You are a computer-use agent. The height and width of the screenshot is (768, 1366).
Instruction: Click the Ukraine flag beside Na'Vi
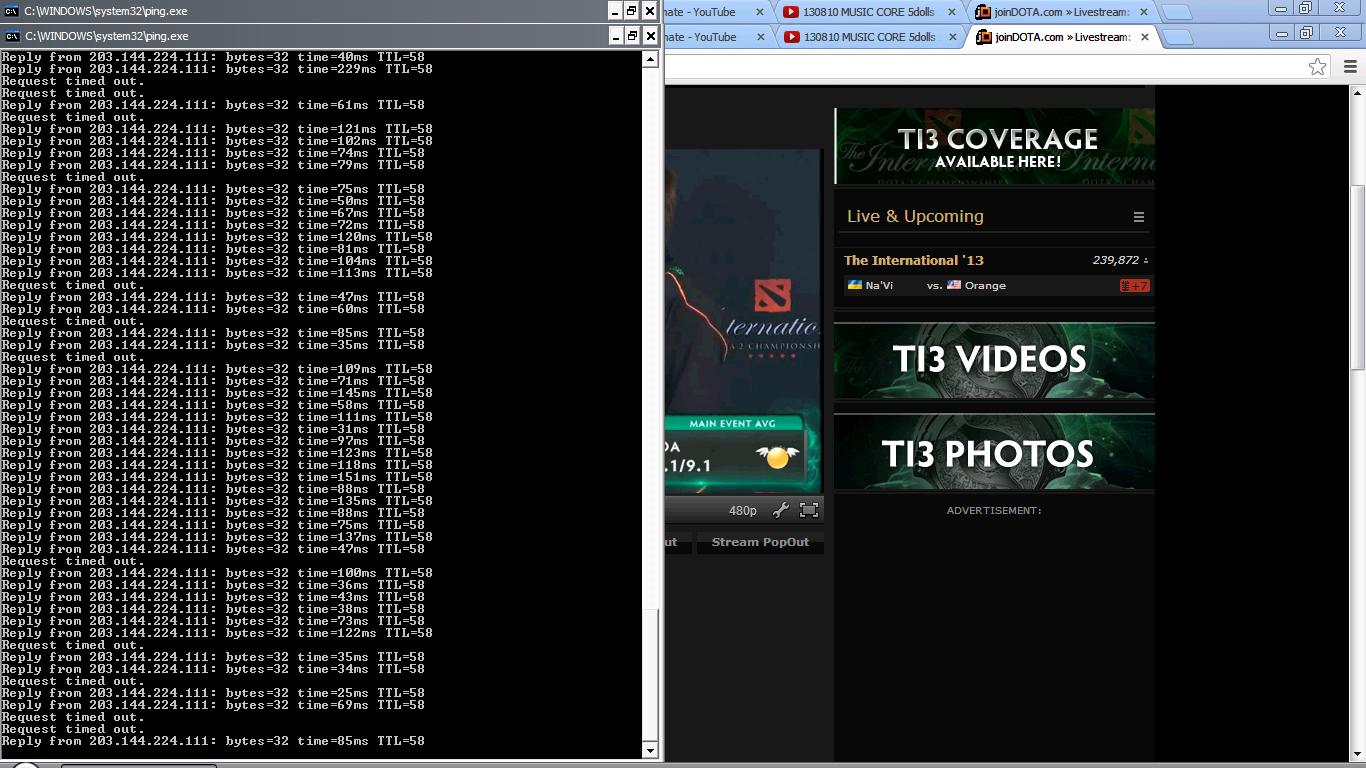coord(855,285)
